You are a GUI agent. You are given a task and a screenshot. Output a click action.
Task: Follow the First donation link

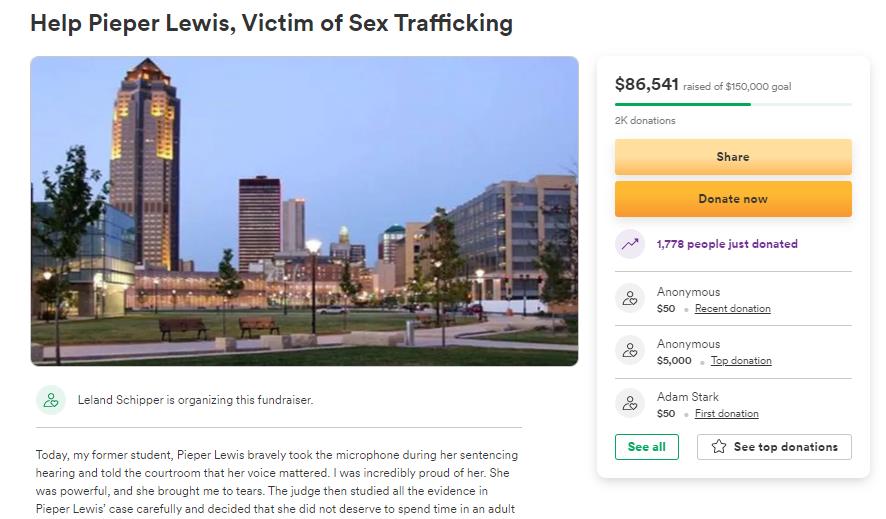coord(726,414)
